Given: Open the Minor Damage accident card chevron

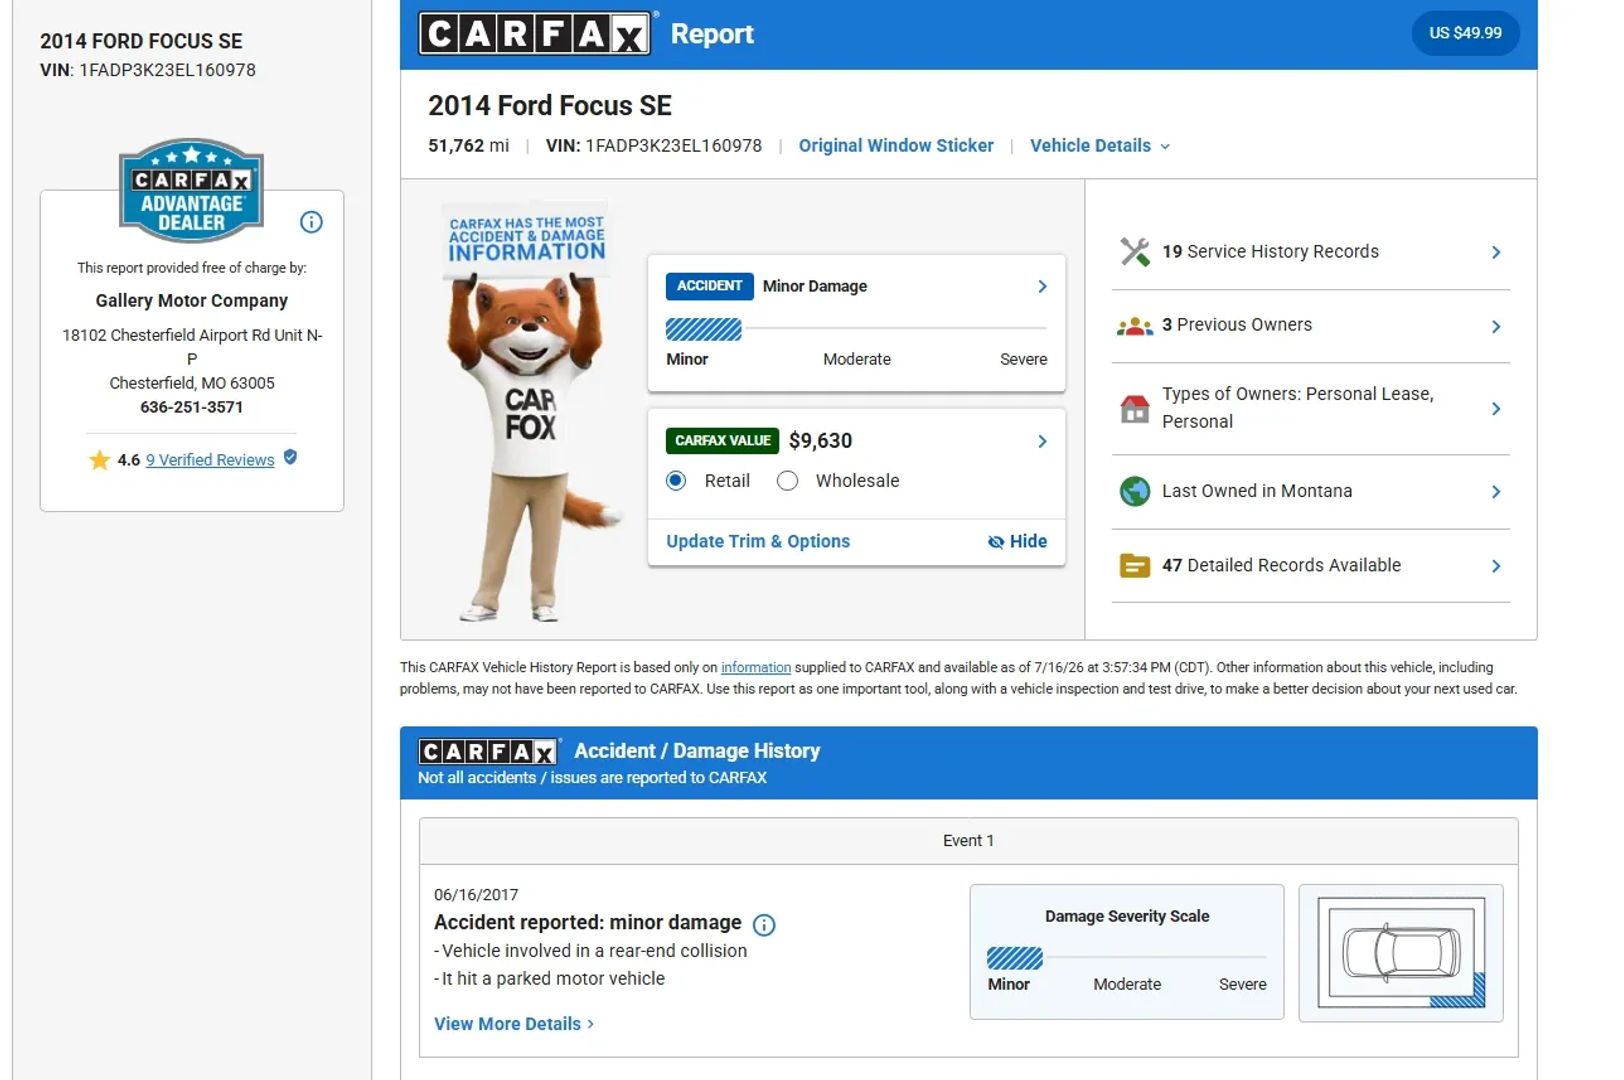Looking at the screenshot, I should point(1042,287).
